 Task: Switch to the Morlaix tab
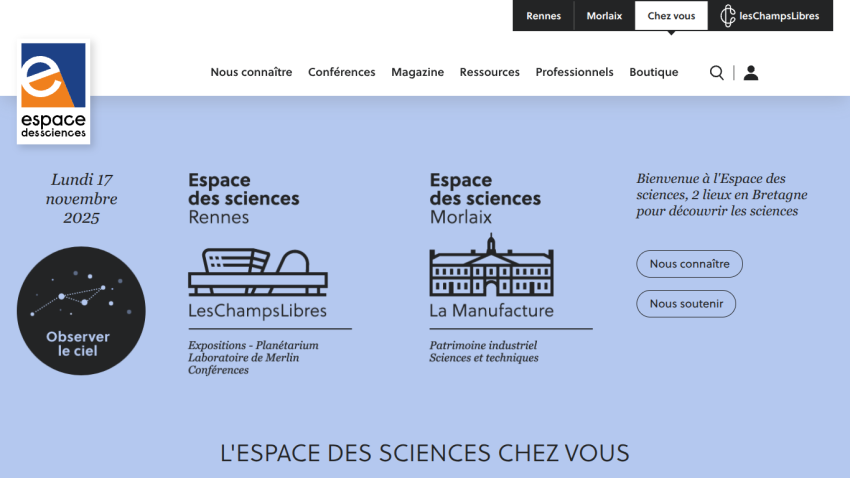click(x=604, y=16)
